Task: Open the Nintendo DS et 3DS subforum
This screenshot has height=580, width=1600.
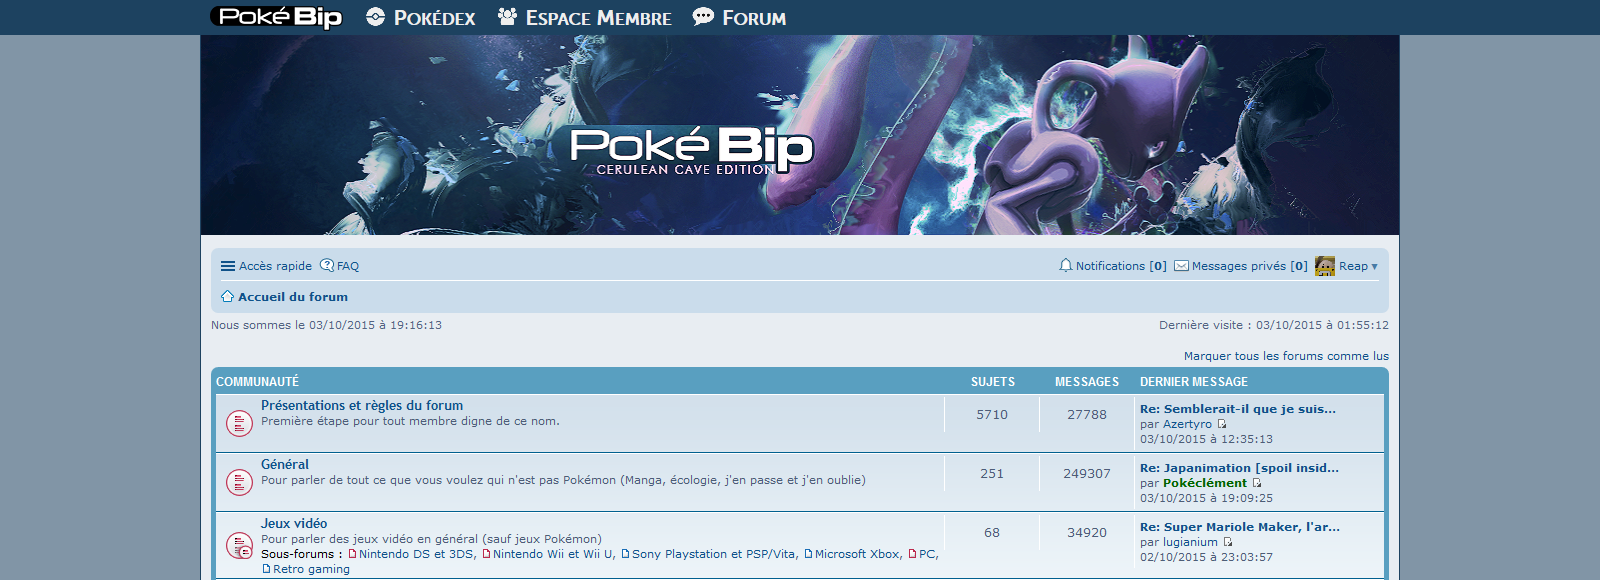Action: click(416, 554)
